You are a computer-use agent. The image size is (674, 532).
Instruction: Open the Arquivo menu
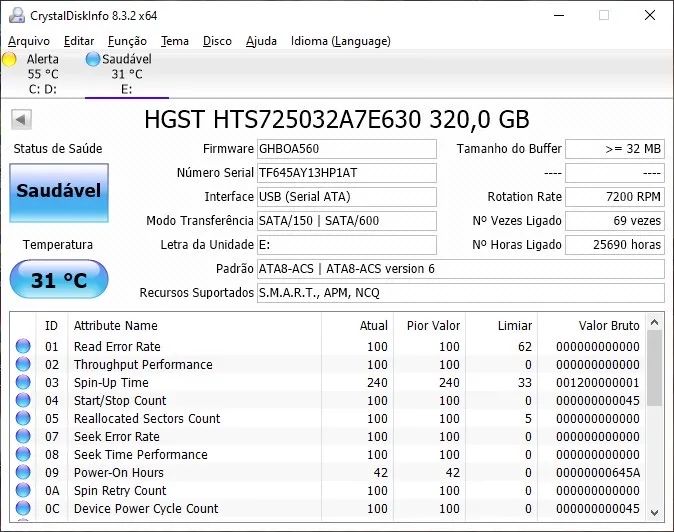pos(29,41)
